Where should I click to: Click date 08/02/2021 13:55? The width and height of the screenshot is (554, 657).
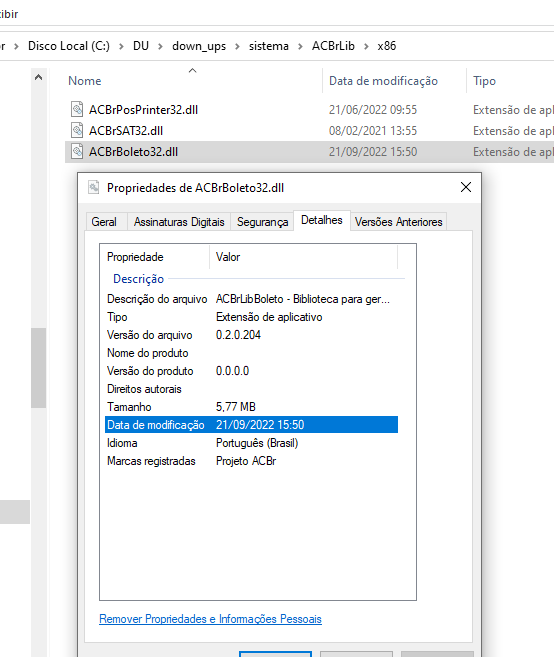pos(373,131)
